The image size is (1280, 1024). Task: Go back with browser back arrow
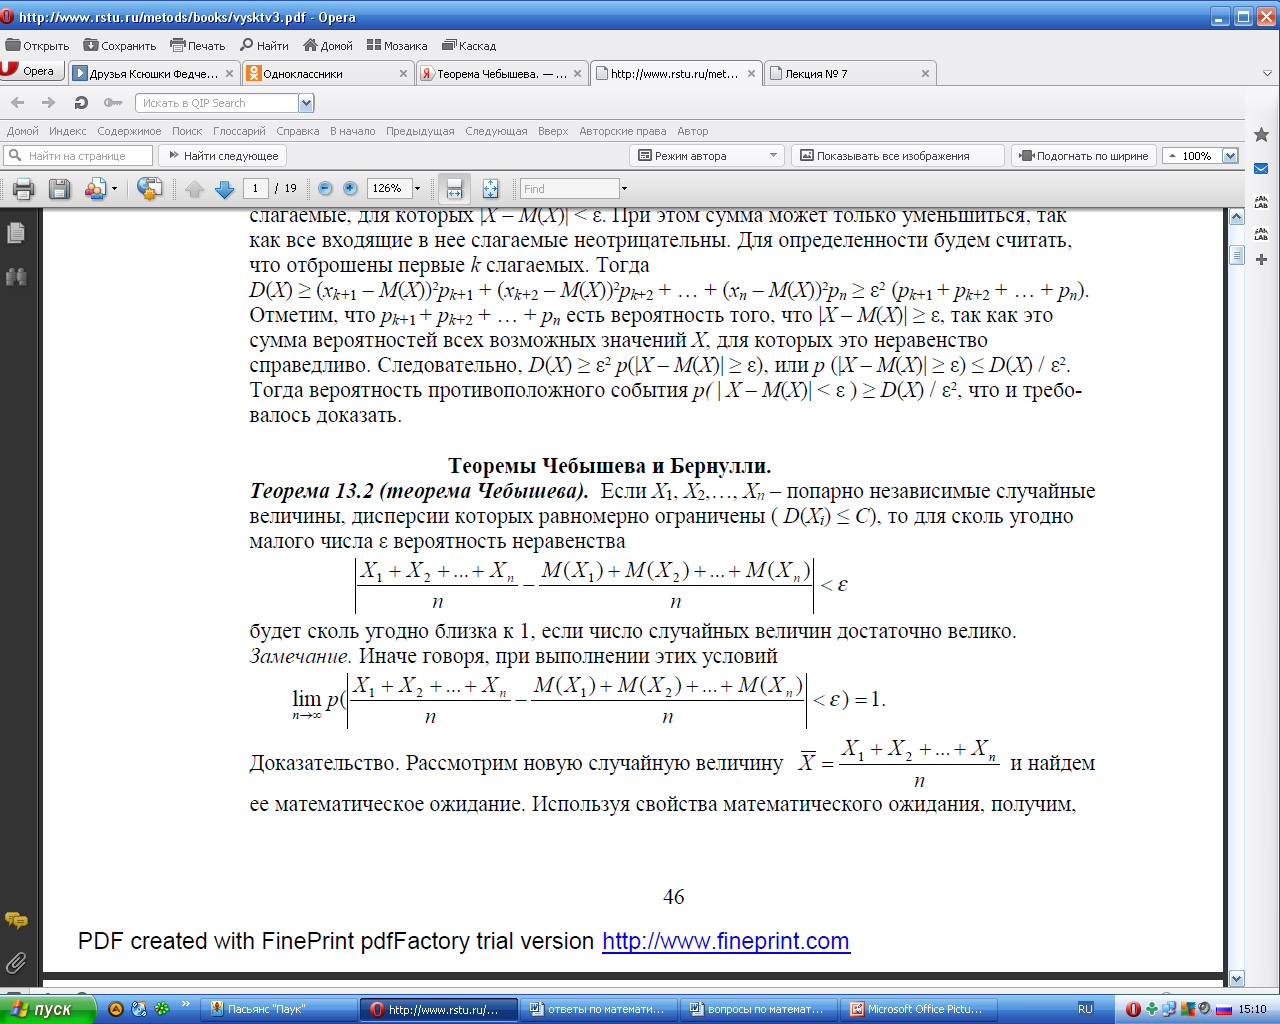(x=17, y=103)
